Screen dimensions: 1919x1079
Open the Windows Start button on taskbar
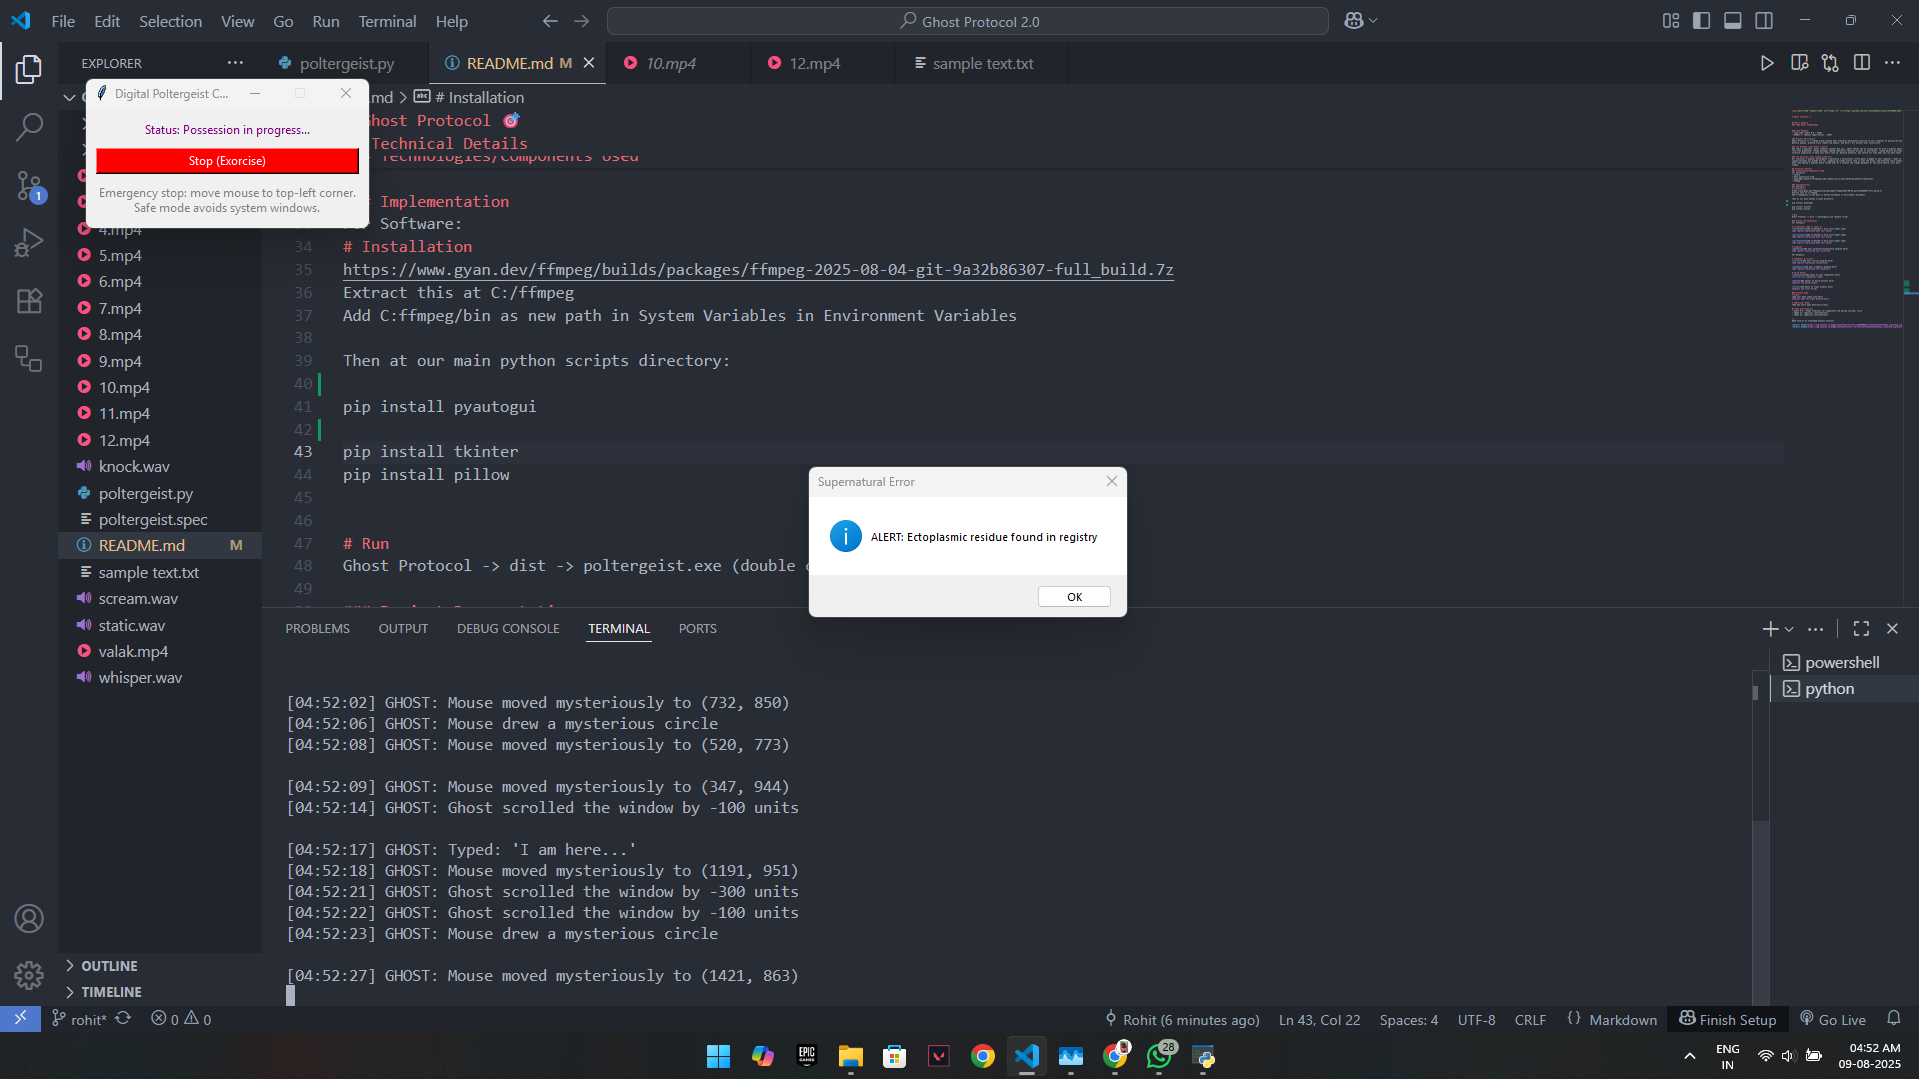[x=718, y=1056]
